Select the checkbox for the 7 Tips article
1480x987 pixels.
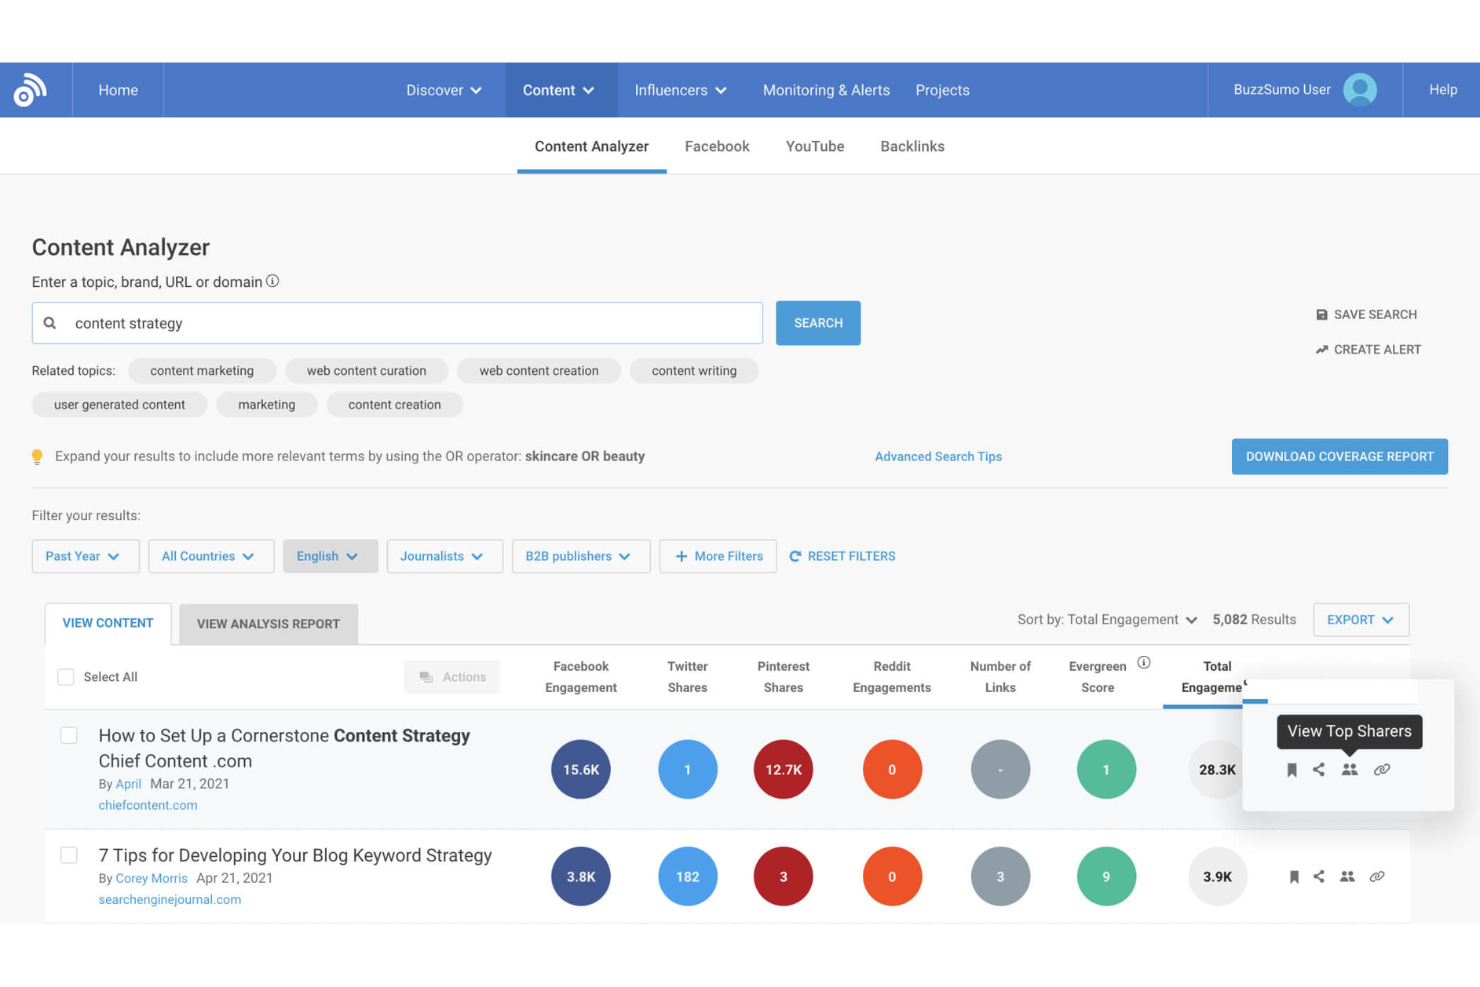point(69,855)
